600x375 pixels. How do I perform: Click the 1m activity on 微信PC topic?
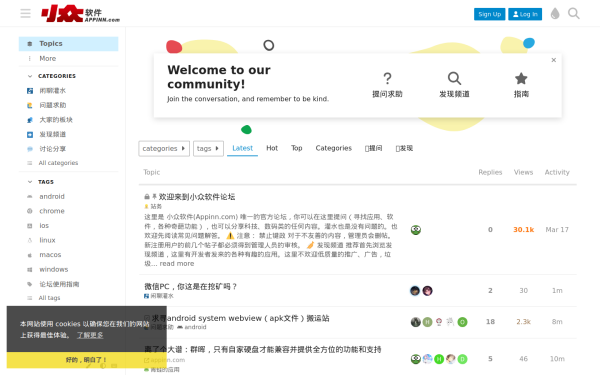pos(557,291)
